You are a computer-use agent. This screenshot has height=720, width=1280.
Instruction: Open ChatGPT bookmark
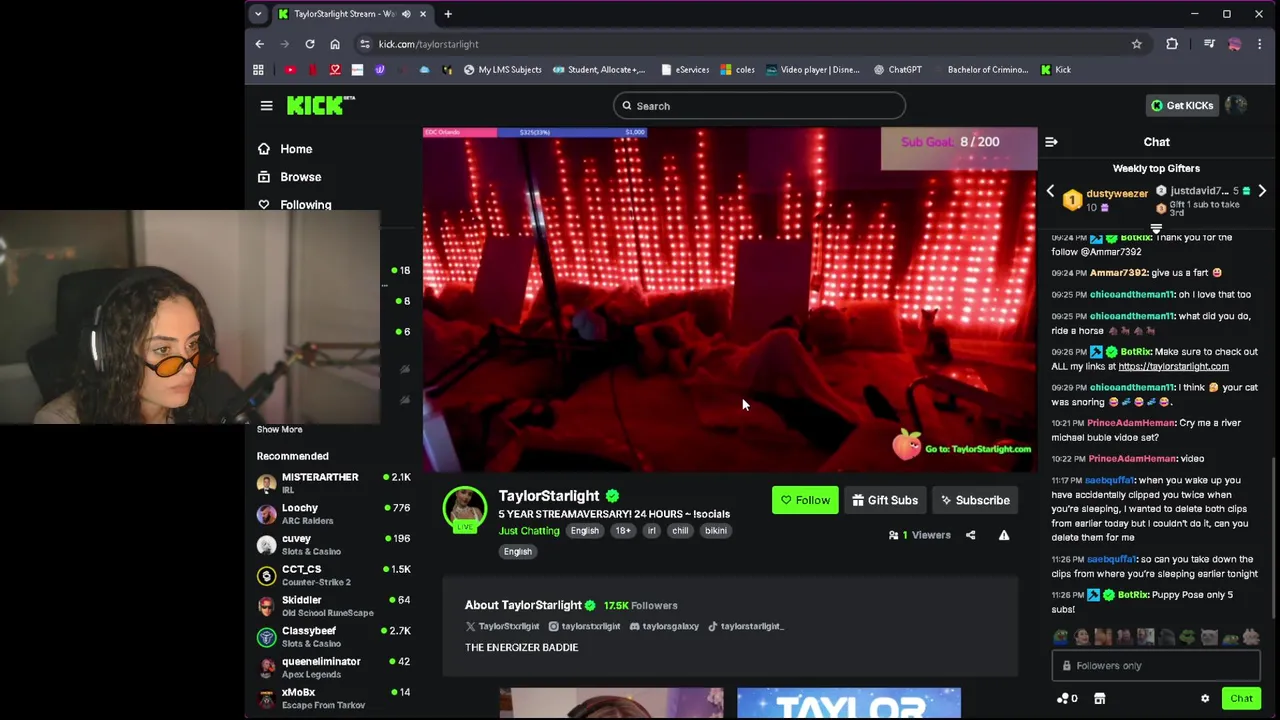pos(897,70)
